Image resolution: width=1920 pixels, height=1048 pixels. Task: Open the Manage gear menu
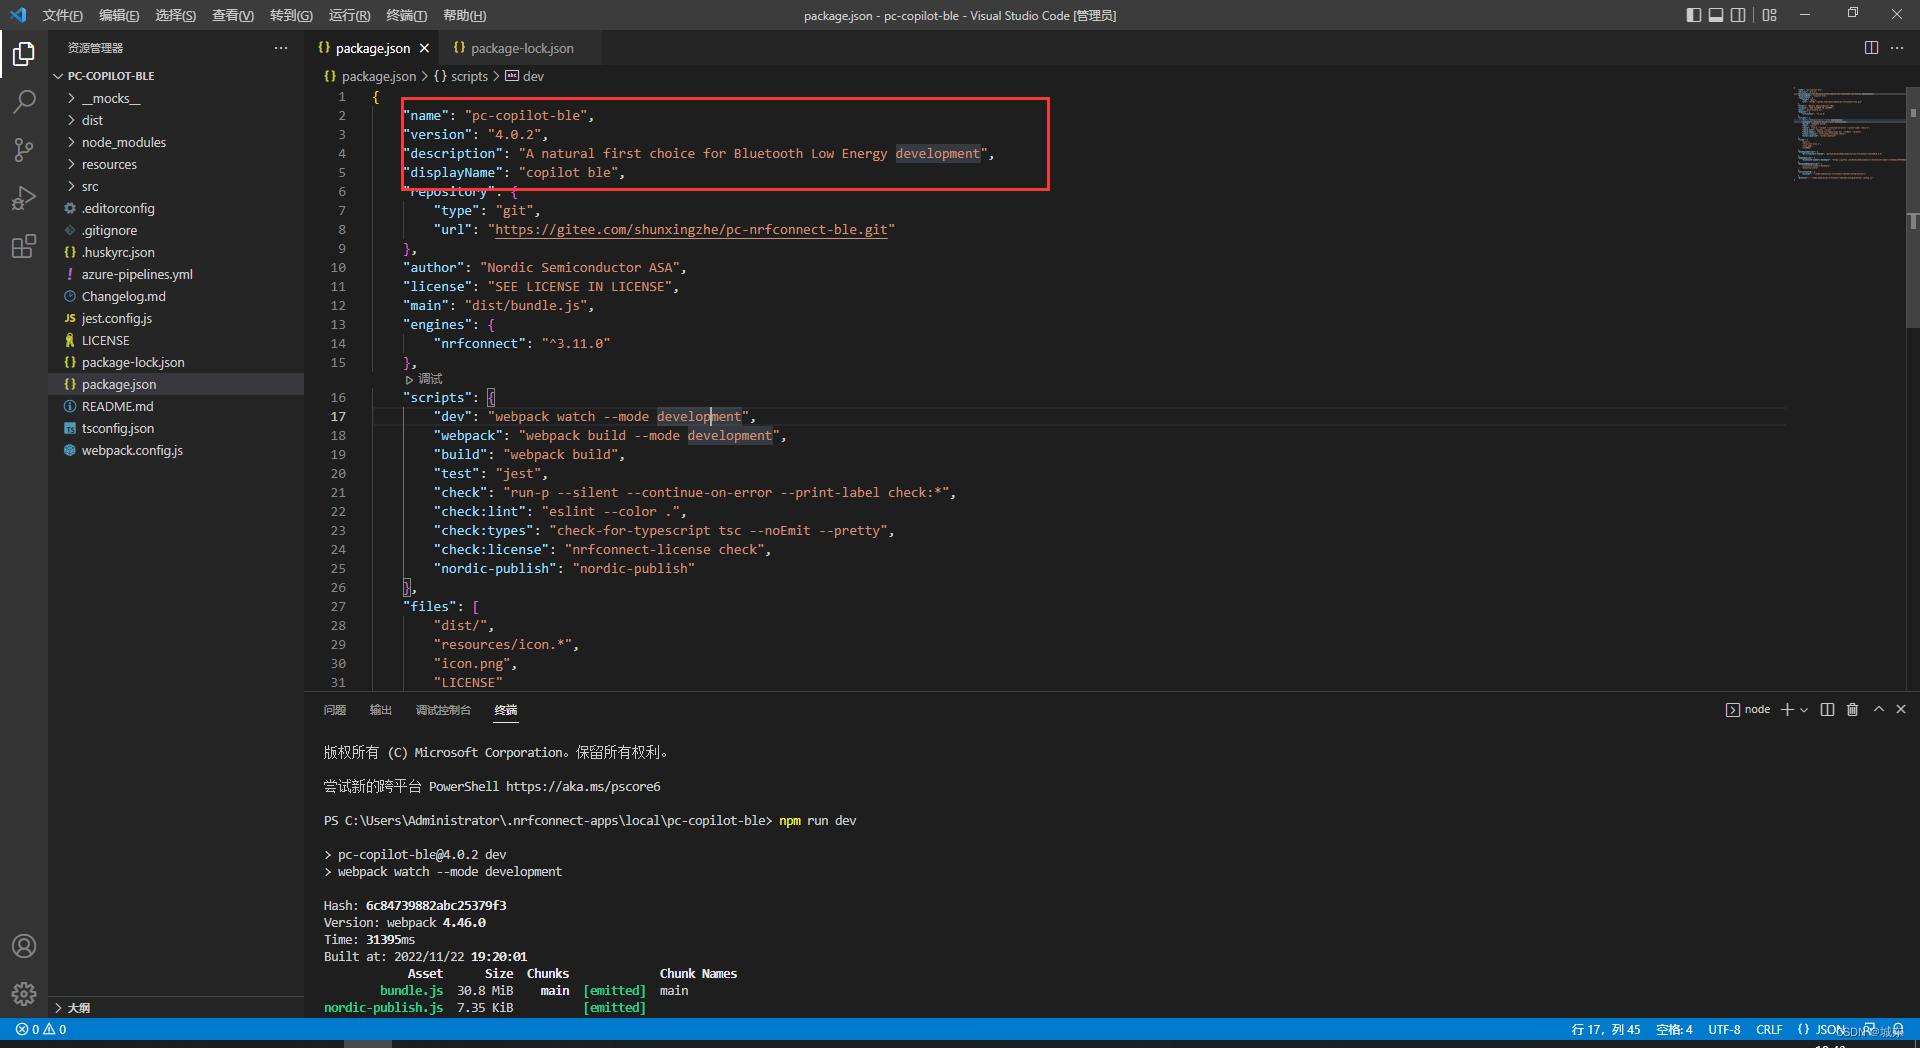point(24,994)
